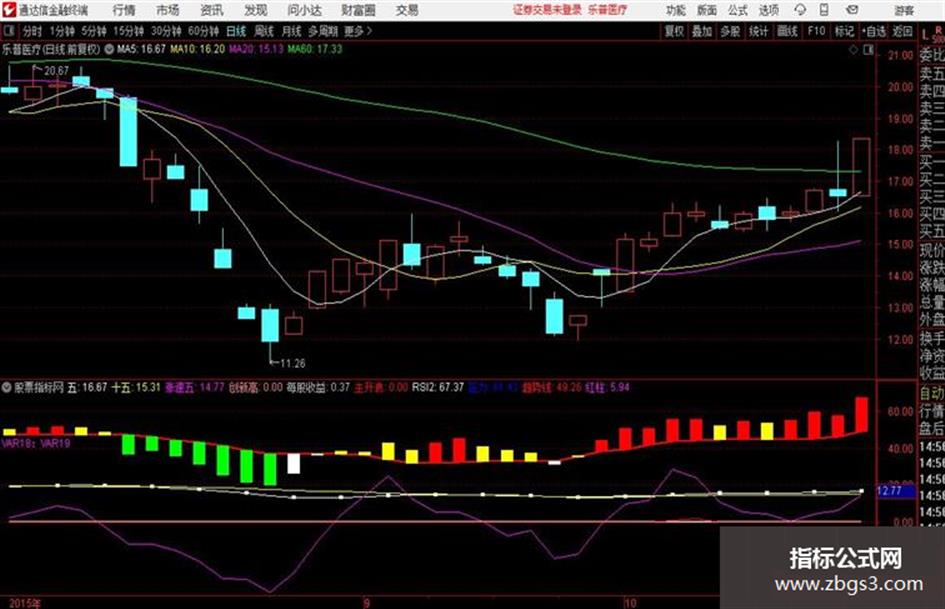The height and width of the screenshot is (609, 945).
Task: Click the MA60: 17.33 label
Action: (x=315, y=49)
